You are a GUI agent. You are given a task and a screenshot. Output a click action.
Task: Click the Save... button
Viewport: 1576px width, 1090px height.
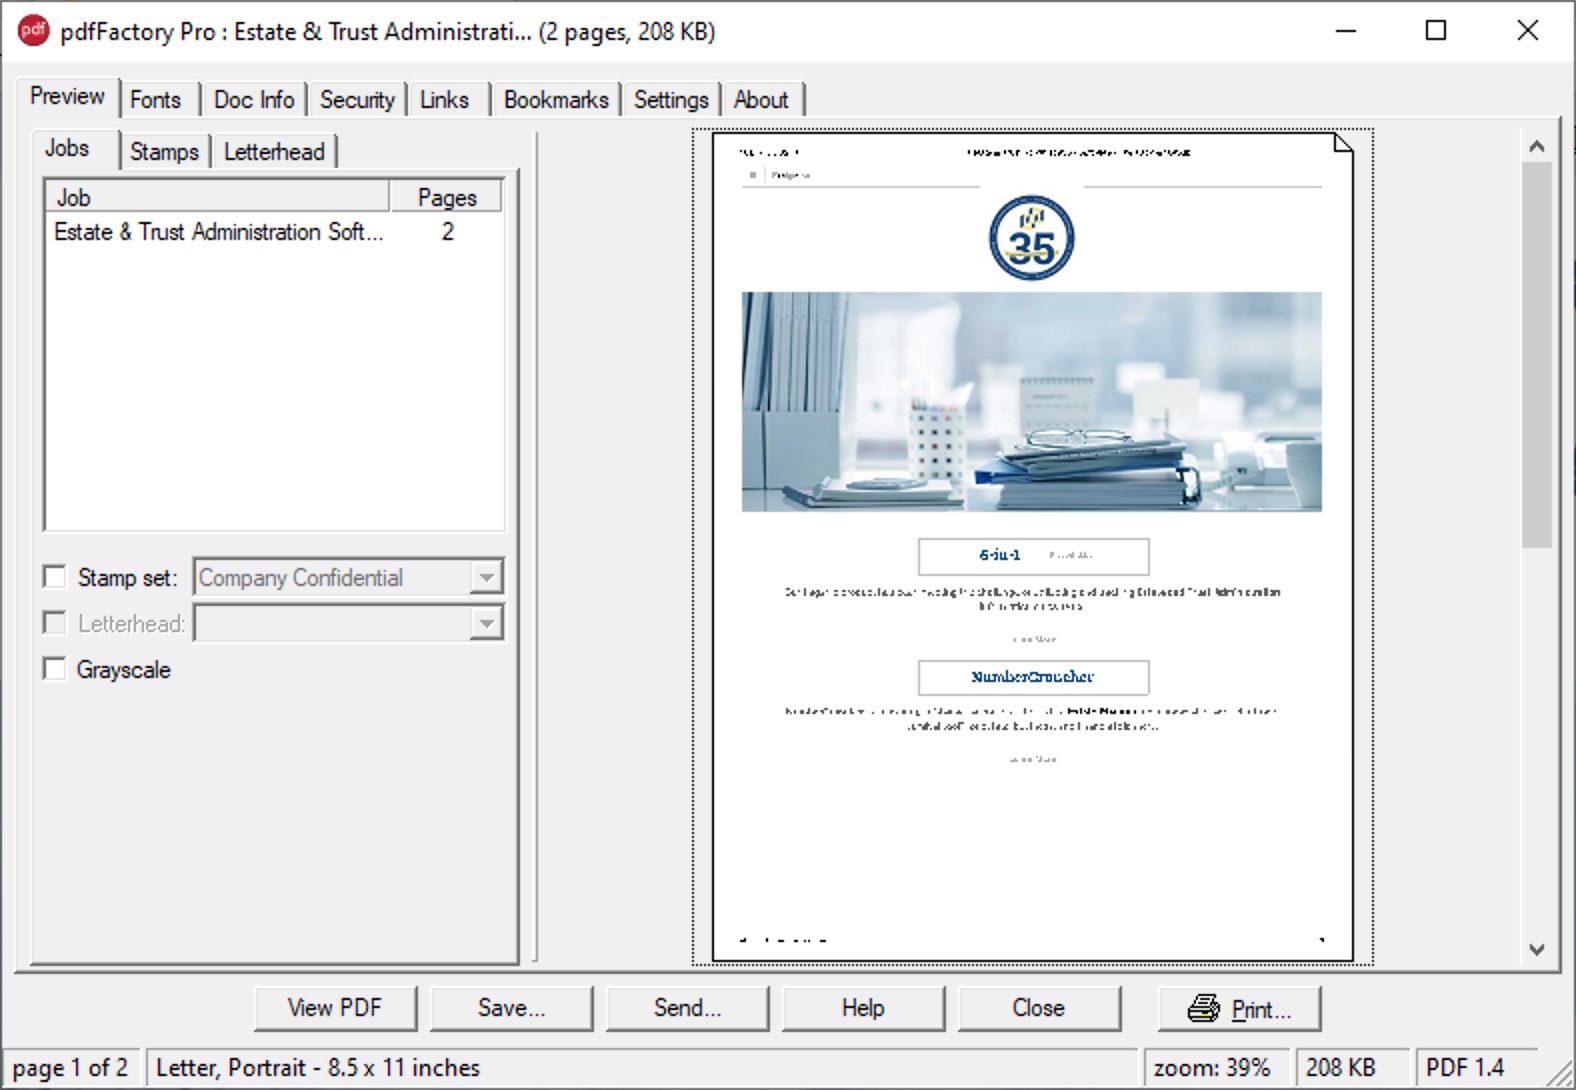[x=511, y=1008]
